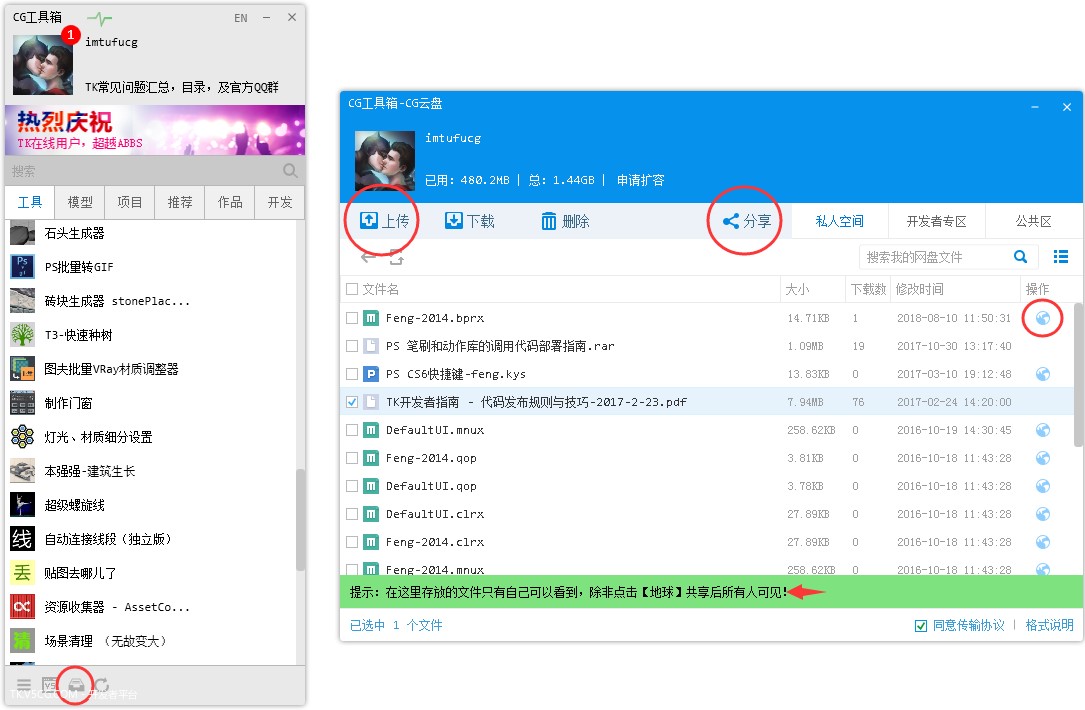Tick the select-all checkbox beside 文件名
Image resolution: width=1085 pixels, height=710 pixels.
point(352,289)
